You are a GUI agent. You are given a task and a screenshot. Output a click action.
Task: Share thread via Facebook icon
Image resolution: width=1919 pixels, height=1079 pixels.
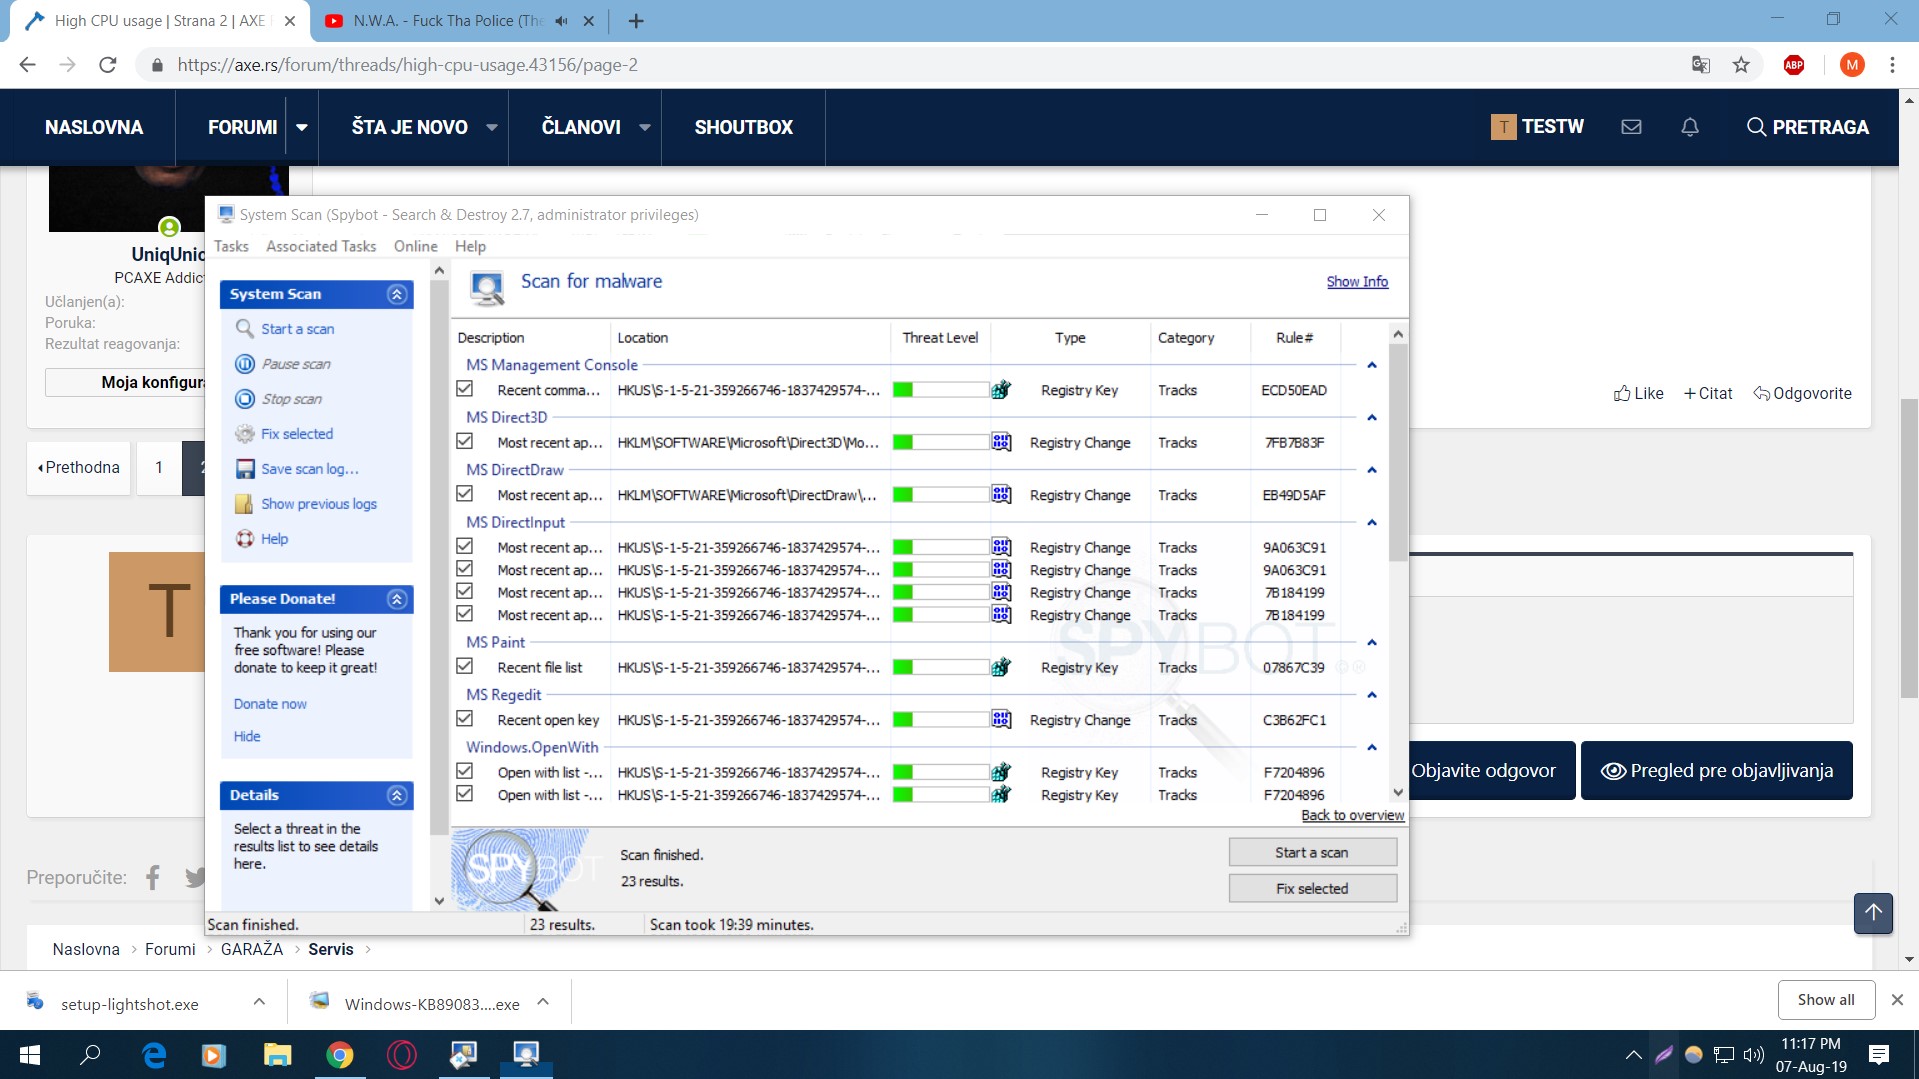(153, 878)
